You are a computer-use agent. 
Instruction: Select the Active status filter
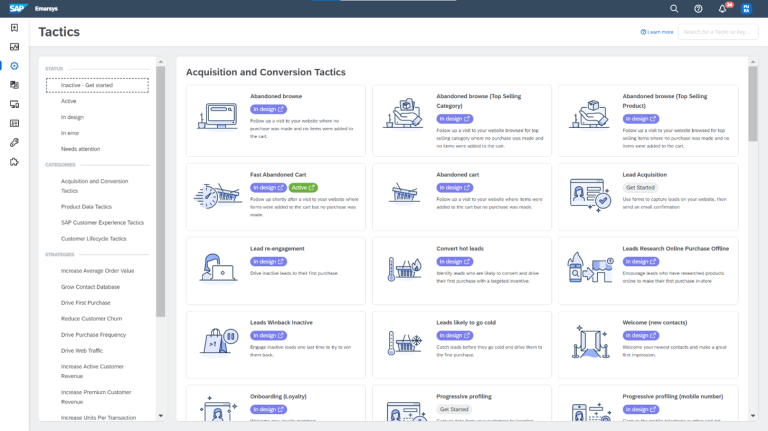click(x=68, y=101)
